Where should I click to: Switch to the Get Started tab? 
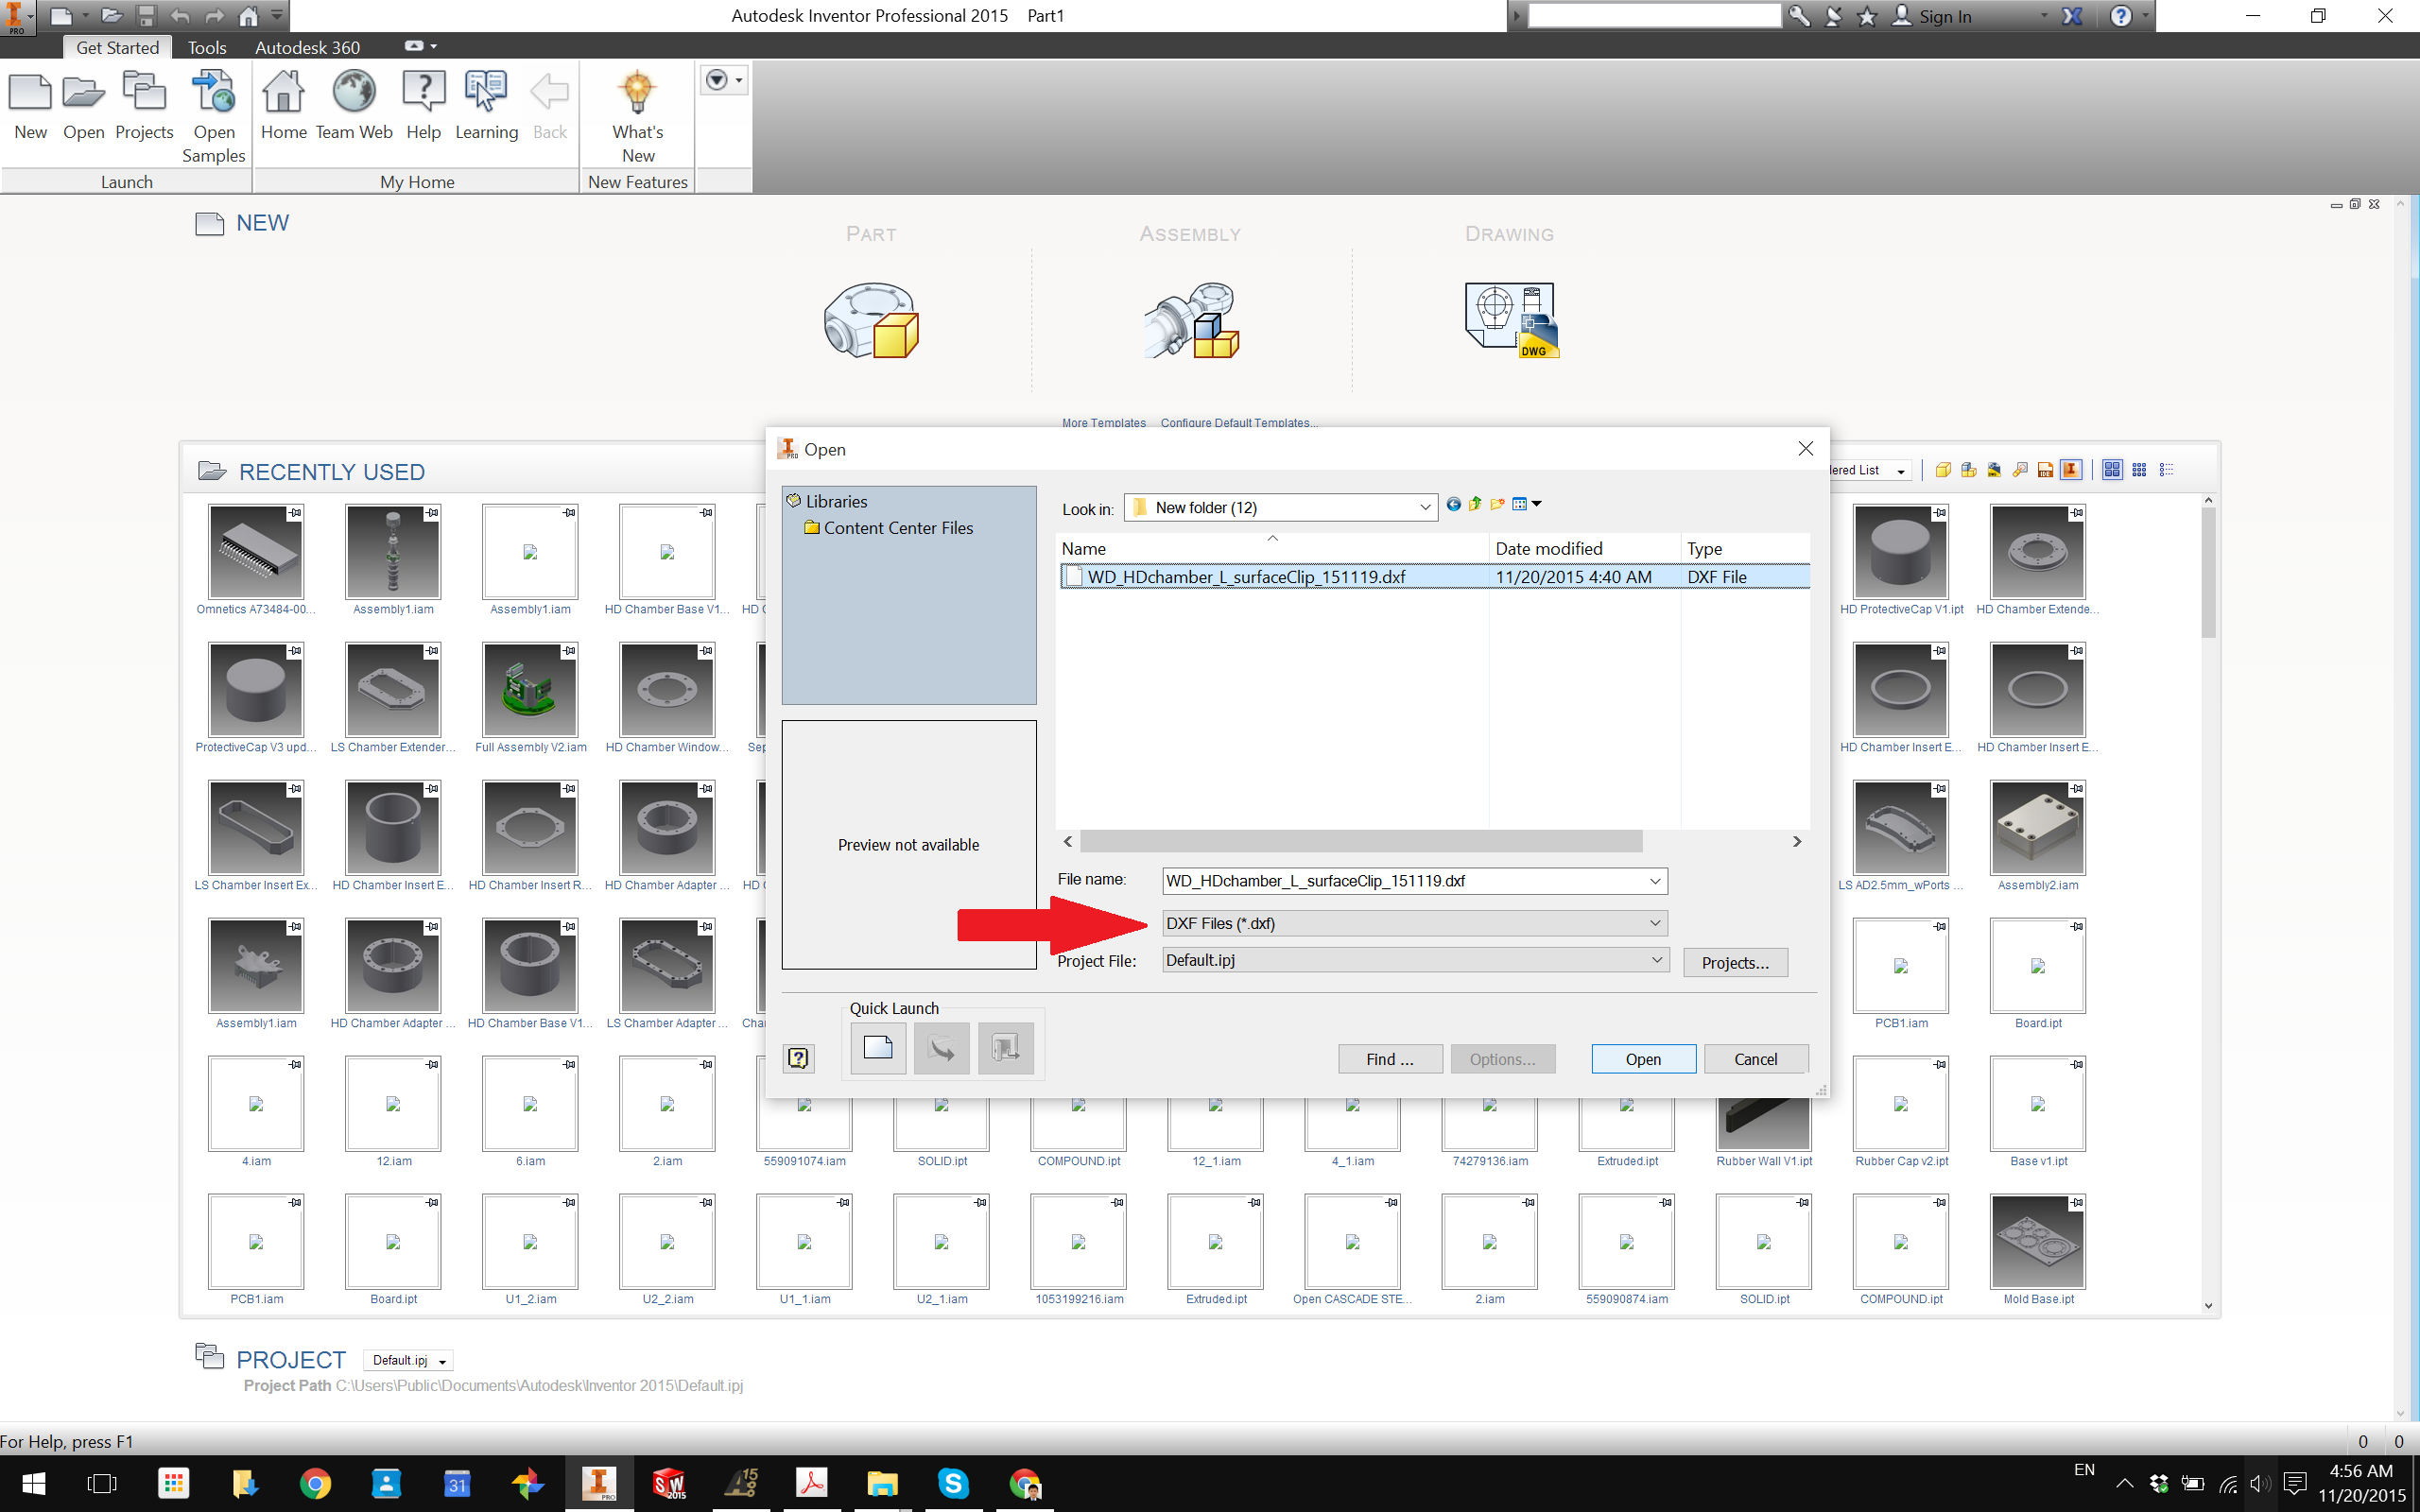point(117,47)
